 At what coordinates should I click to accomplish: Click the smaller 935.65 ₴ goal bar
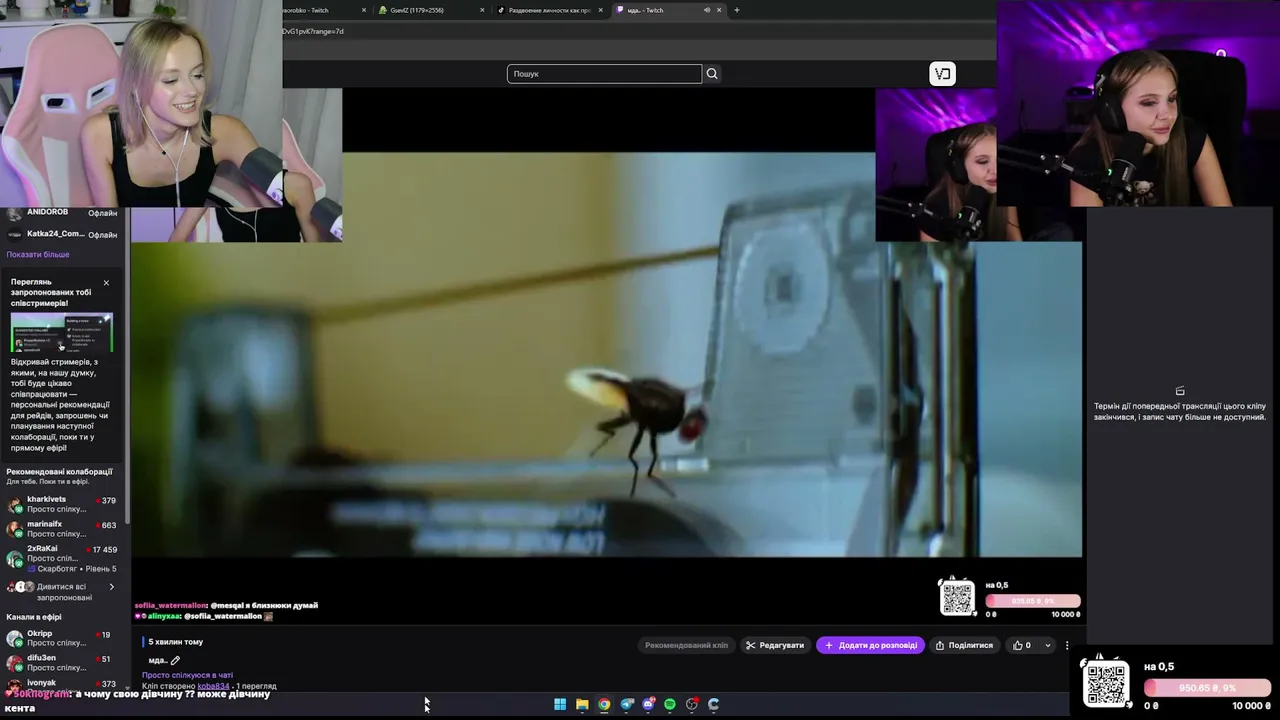point(1033,601)
